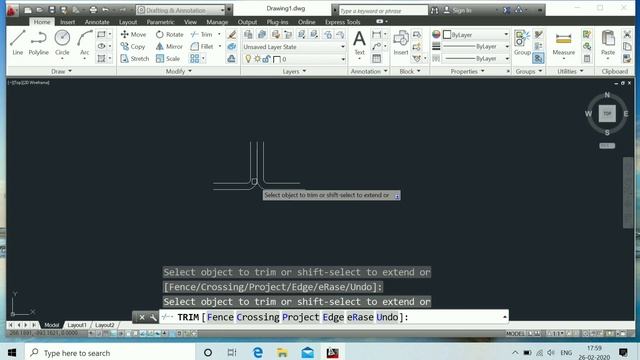640x360 pixels.
Task: Toggle group selection on/off button
Action: pyautogui.click(x=538, y=59)
